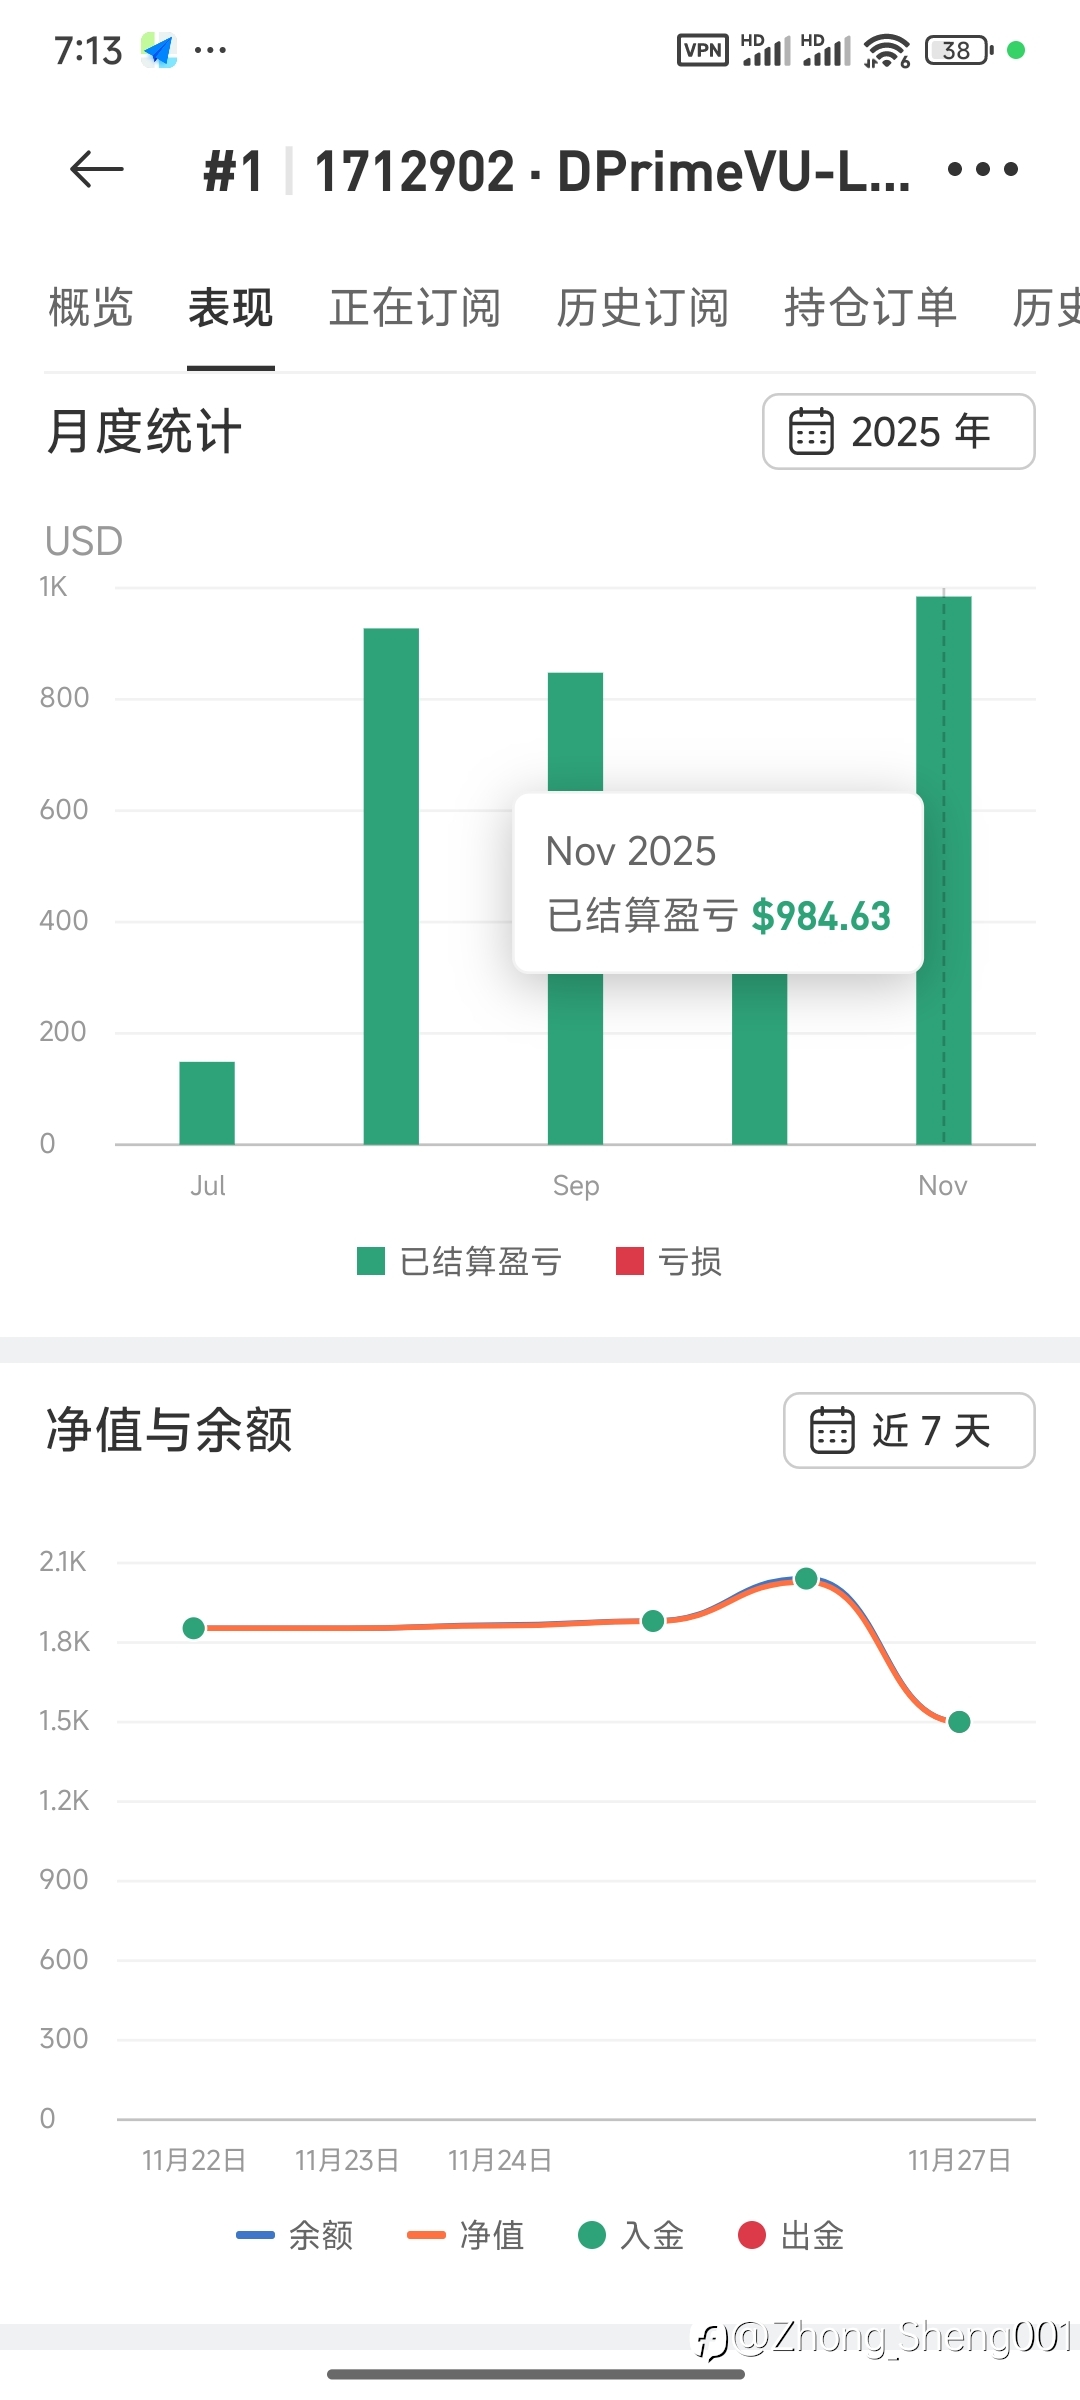
Task: Tap the 11月27日 data point on chart
Action: tap(959, 1722)
